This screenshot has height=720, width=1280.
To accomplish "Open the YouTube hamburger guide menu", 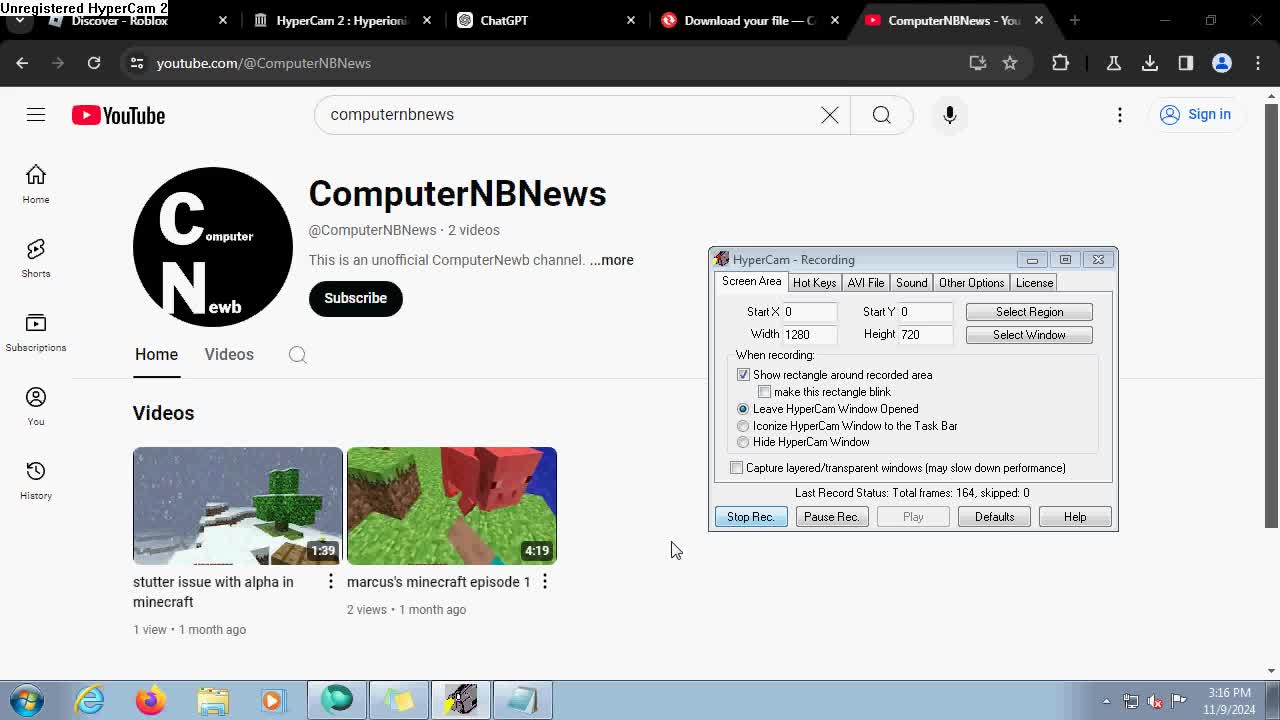I will tap(36, 115).
